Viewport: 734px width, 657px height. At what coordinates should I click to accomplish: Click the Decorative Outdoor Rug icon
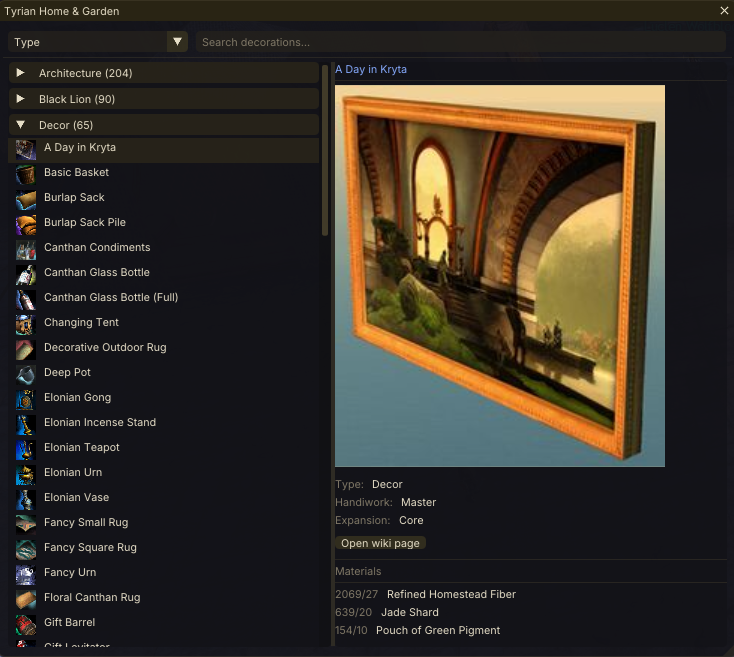pyautogui.click(x=26, y=350)
